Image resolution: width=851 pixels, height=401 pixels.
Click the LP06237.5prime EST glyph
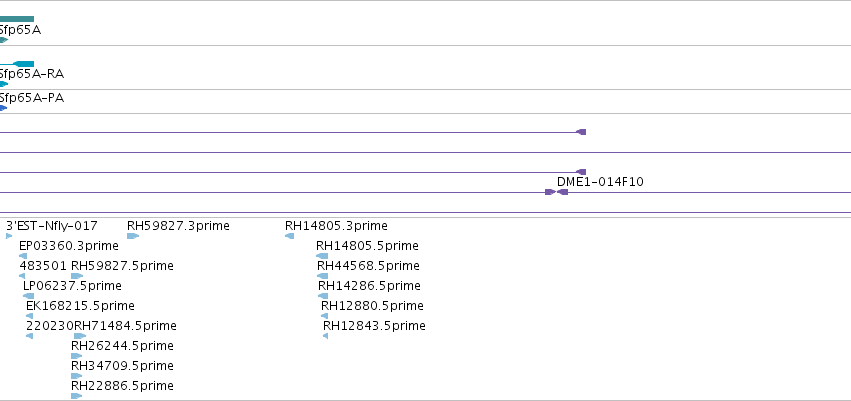point(28,296)
